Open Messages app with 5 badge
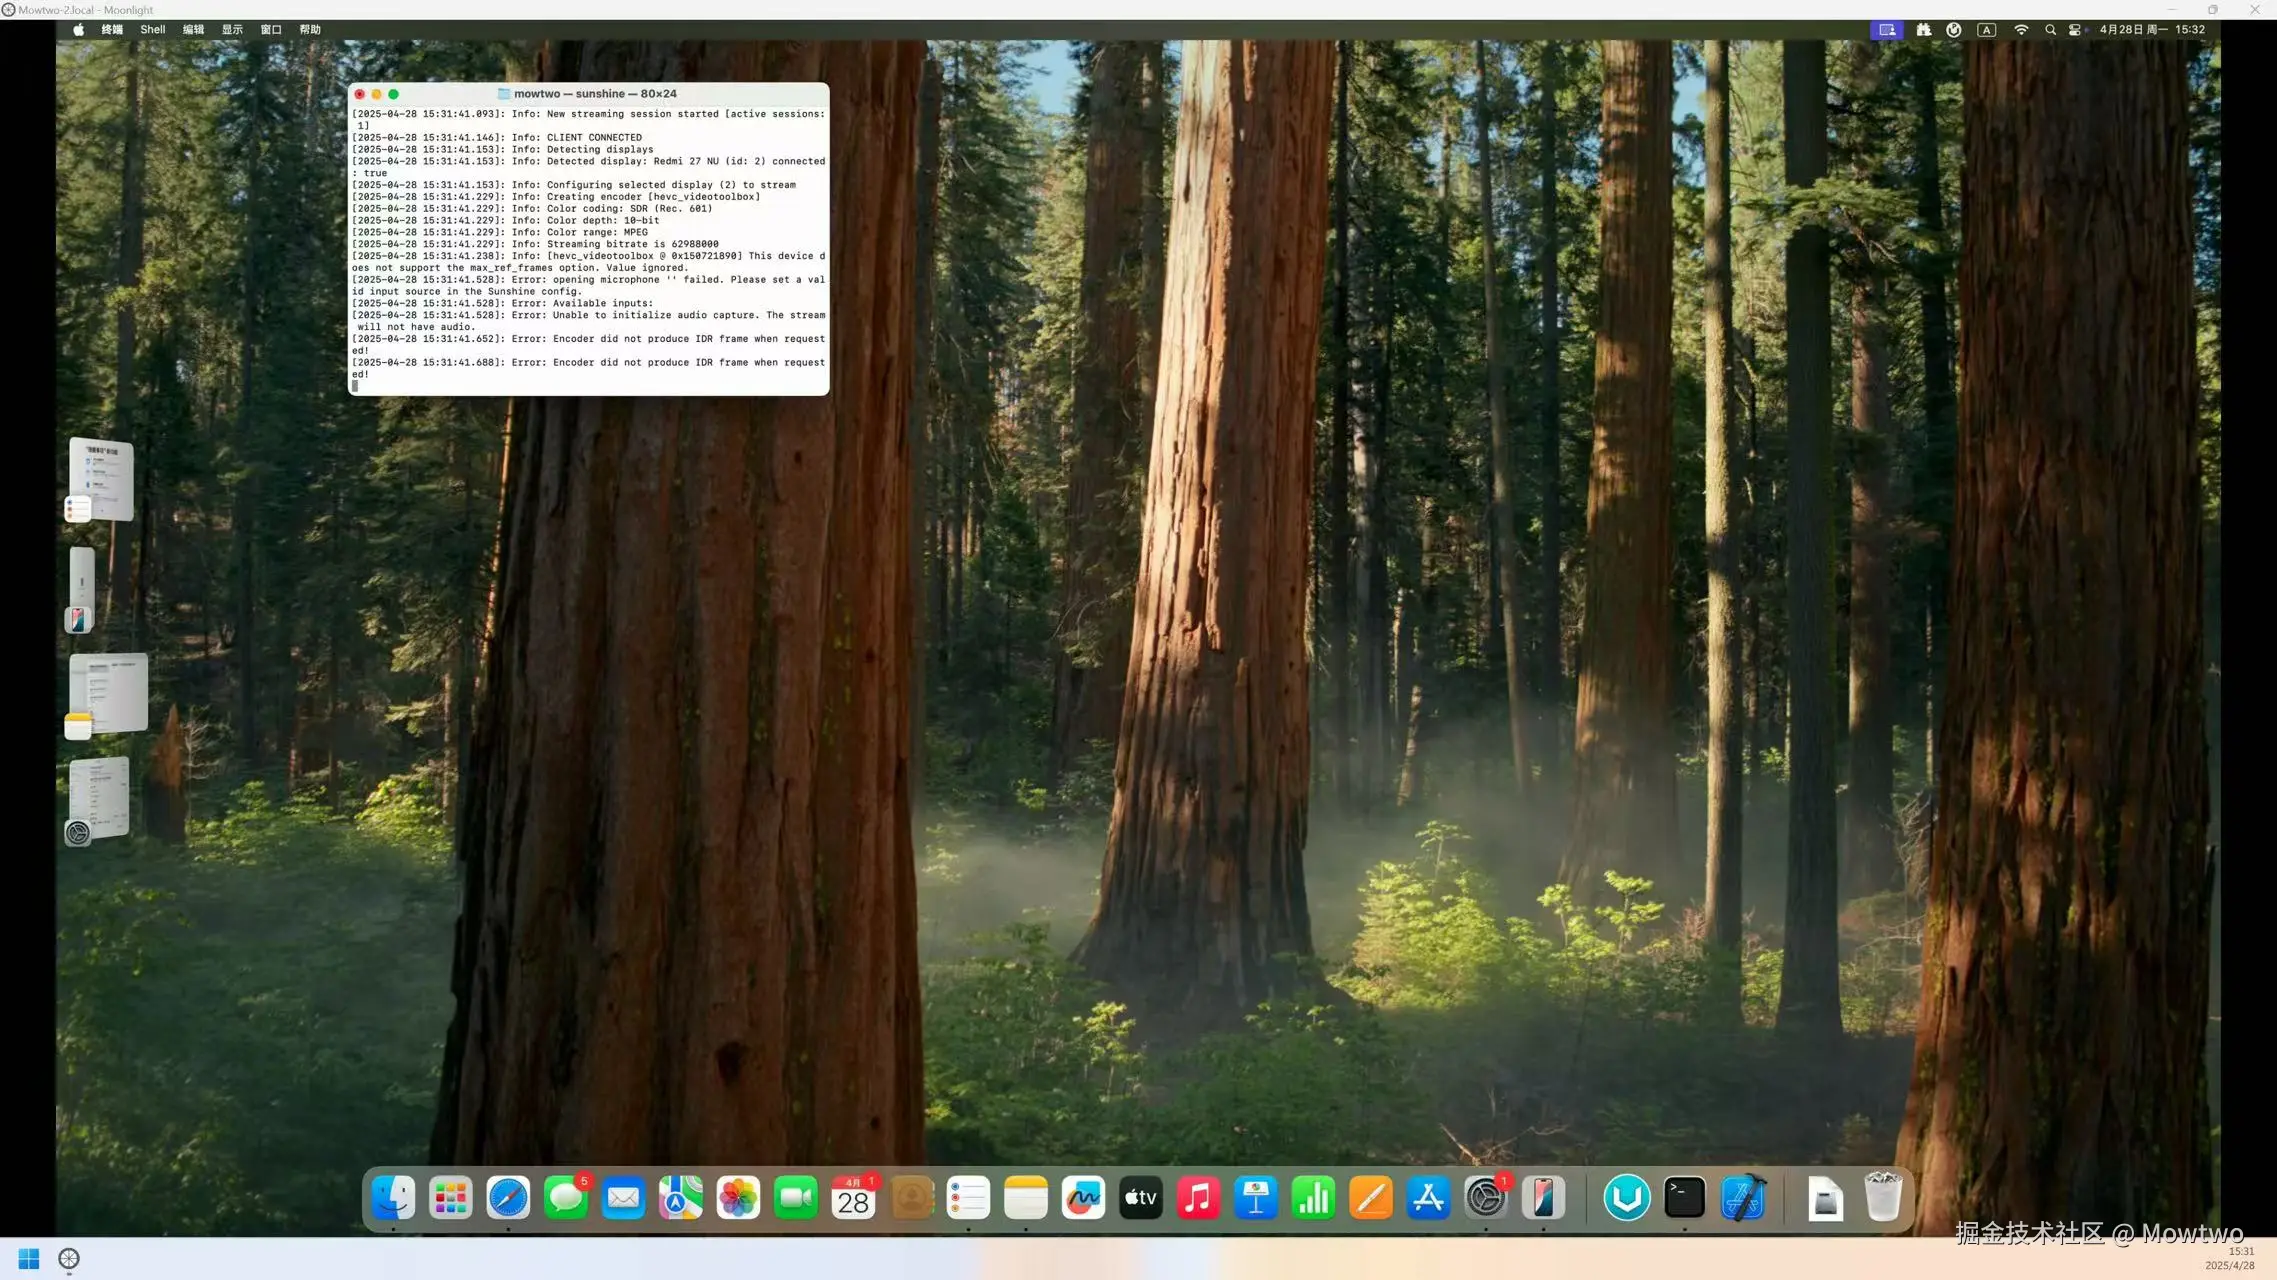 click(566, 1197)
